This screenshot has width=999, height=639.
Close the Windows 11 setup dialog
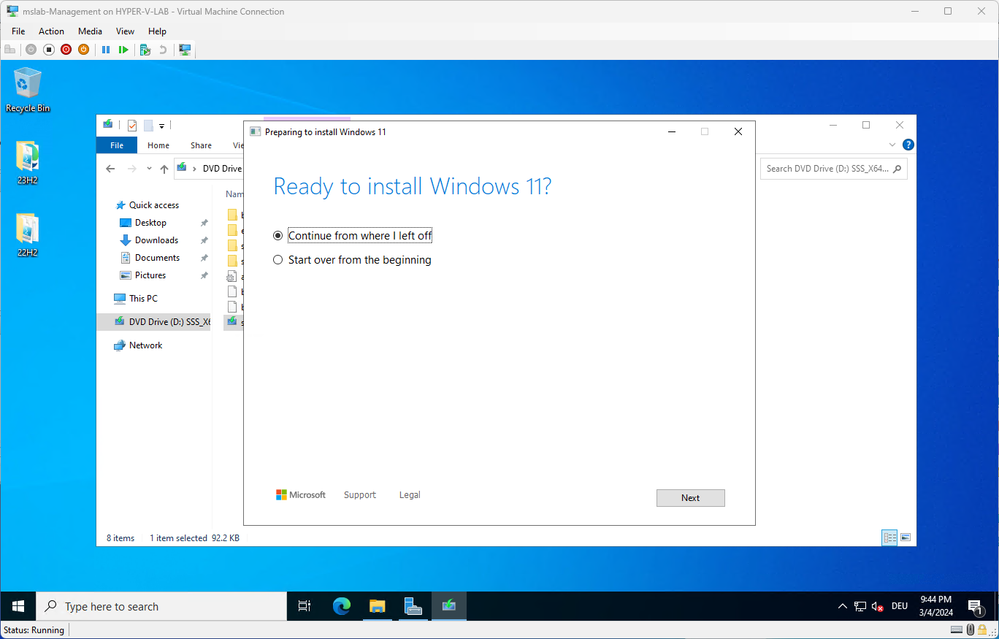pyautogui.click(x=738, y=132)
